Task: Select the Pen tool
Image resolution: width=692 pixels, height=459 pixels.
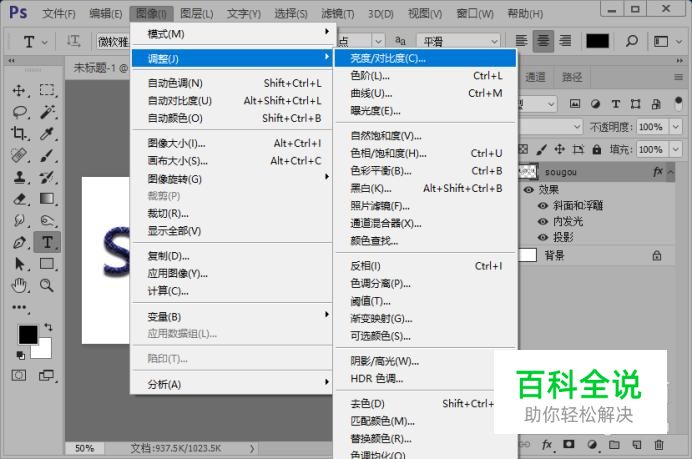Action: tap(19, 243)
